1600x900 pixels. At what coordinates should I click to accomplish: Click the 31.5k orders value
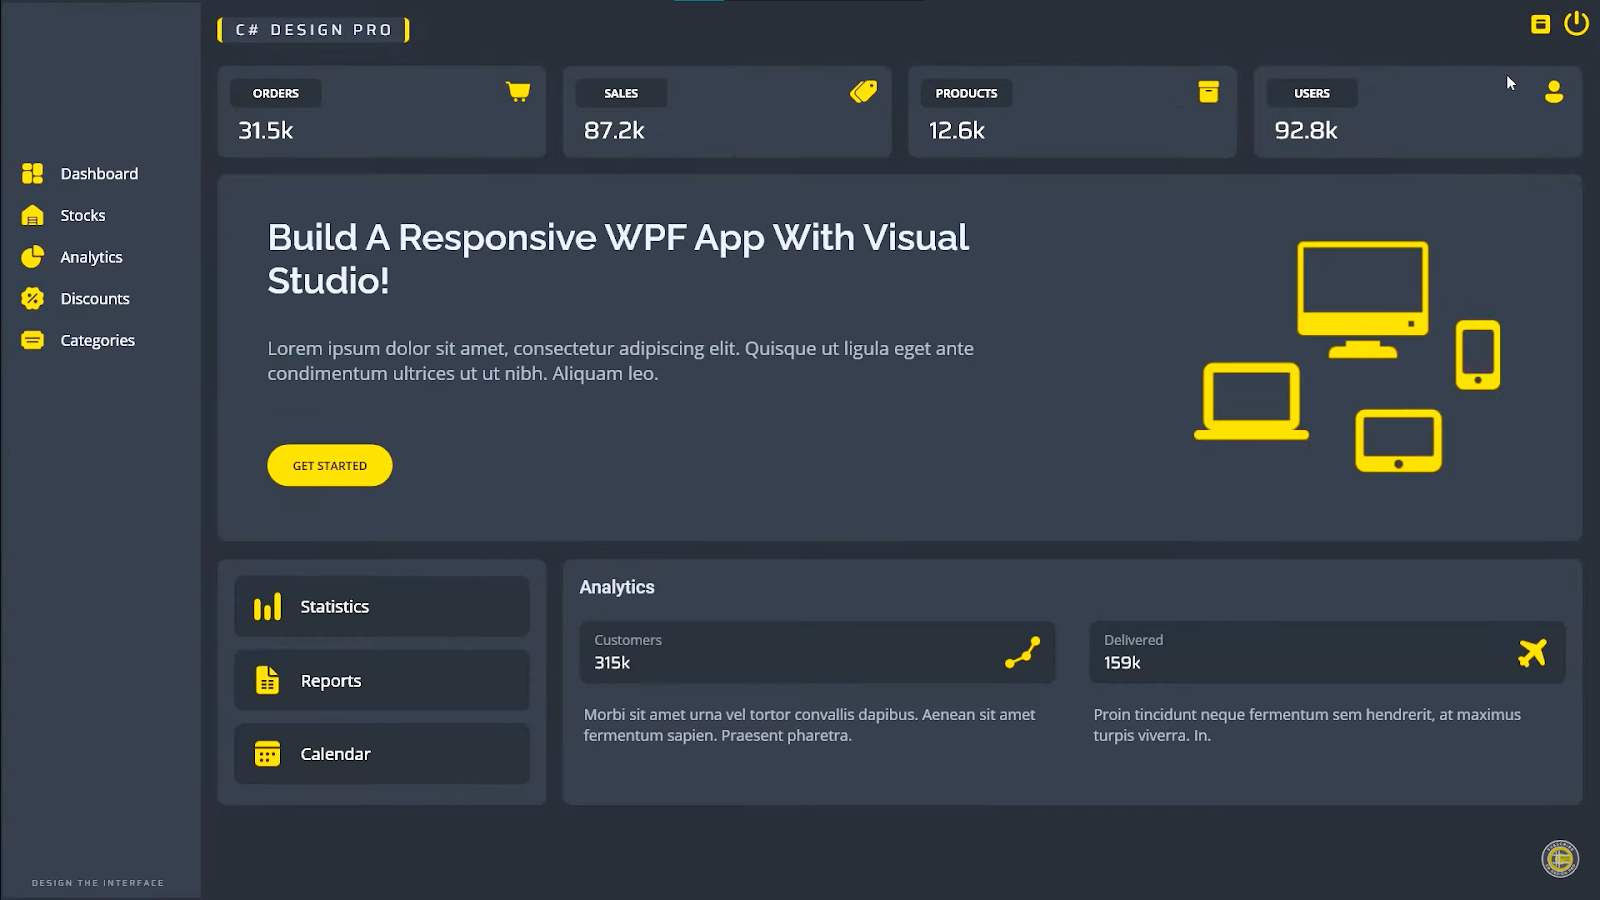[265, 130]
